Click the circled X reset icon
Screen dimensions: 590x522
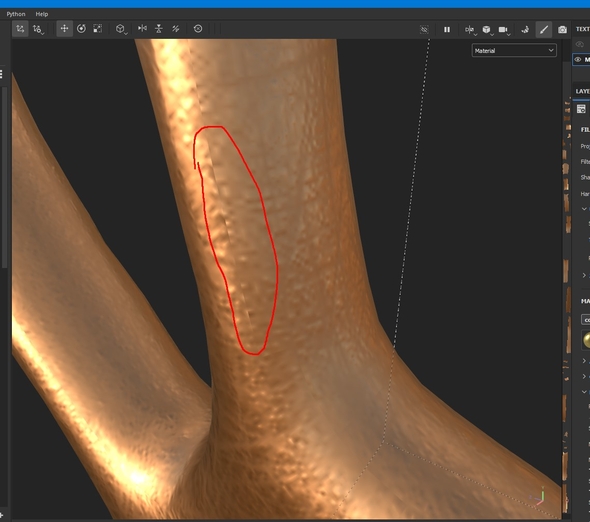pos(198,29)
